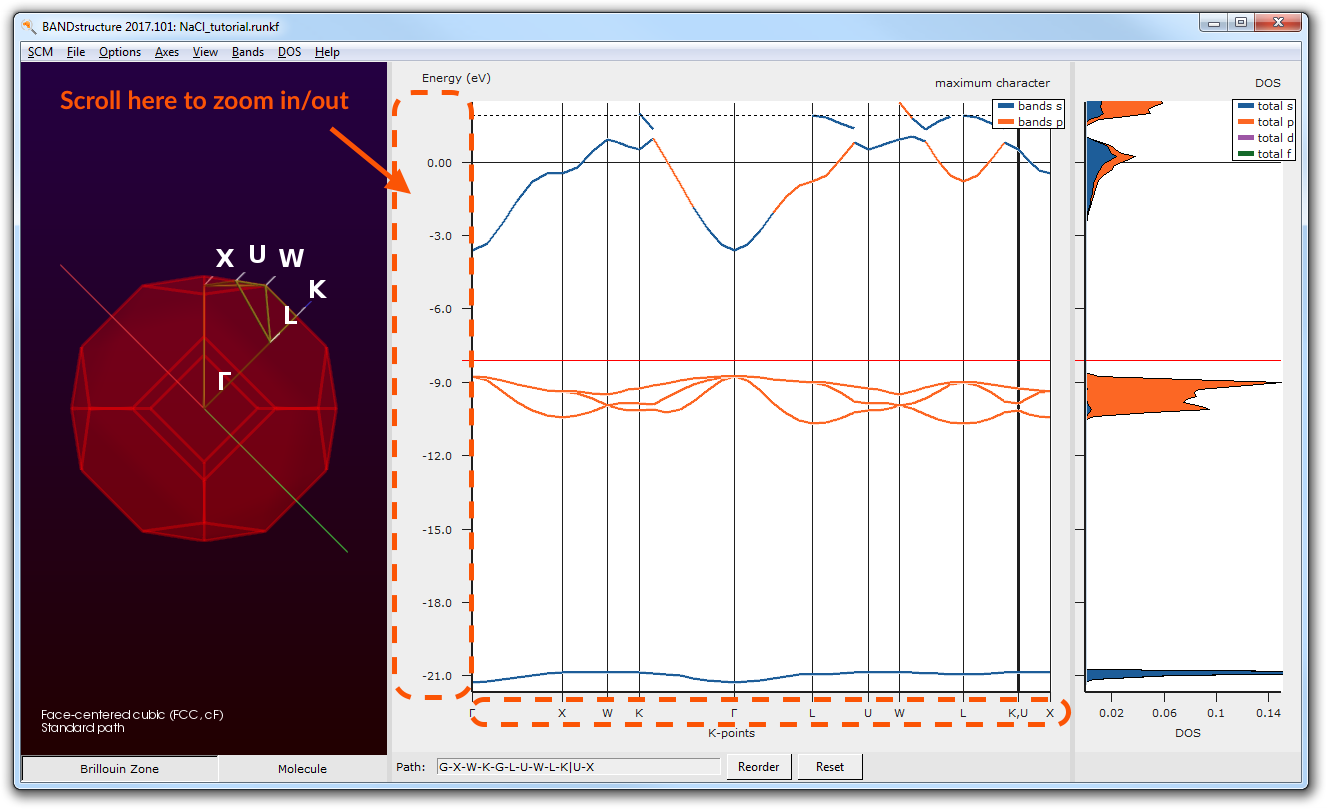Click the green 'total f' legend swatch
This screenshot has width=1327, height=809.
pos(1245,154)
